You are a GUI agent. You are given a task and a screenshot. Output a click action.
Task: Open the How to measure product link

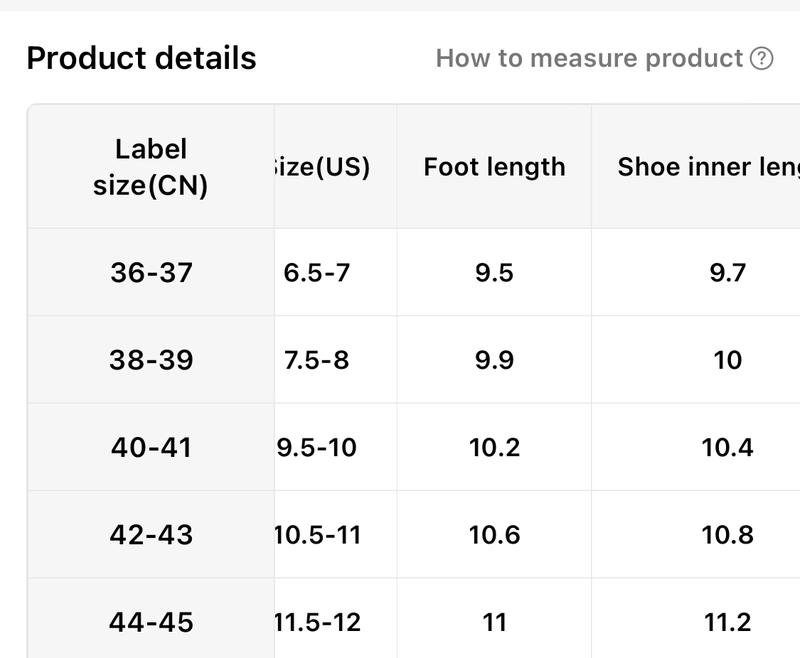pos(589,59)
